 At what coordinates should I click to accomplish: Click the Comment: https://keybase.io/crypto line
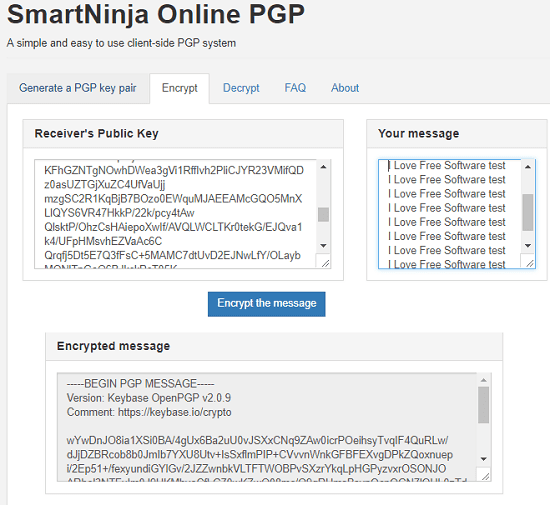tap(149, 412)
